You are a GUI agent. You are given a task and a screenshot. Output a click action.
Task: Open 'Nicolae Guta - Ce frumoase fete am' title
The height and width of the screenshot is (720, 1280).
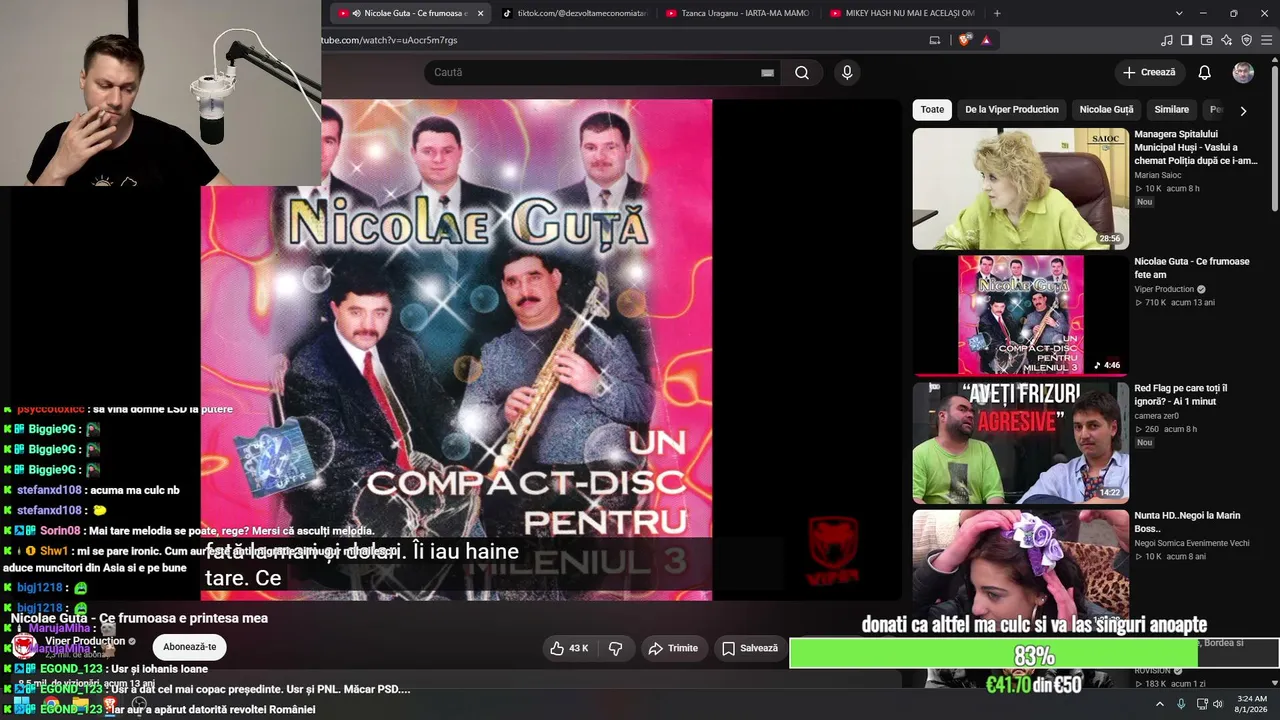coord(1192,268)
